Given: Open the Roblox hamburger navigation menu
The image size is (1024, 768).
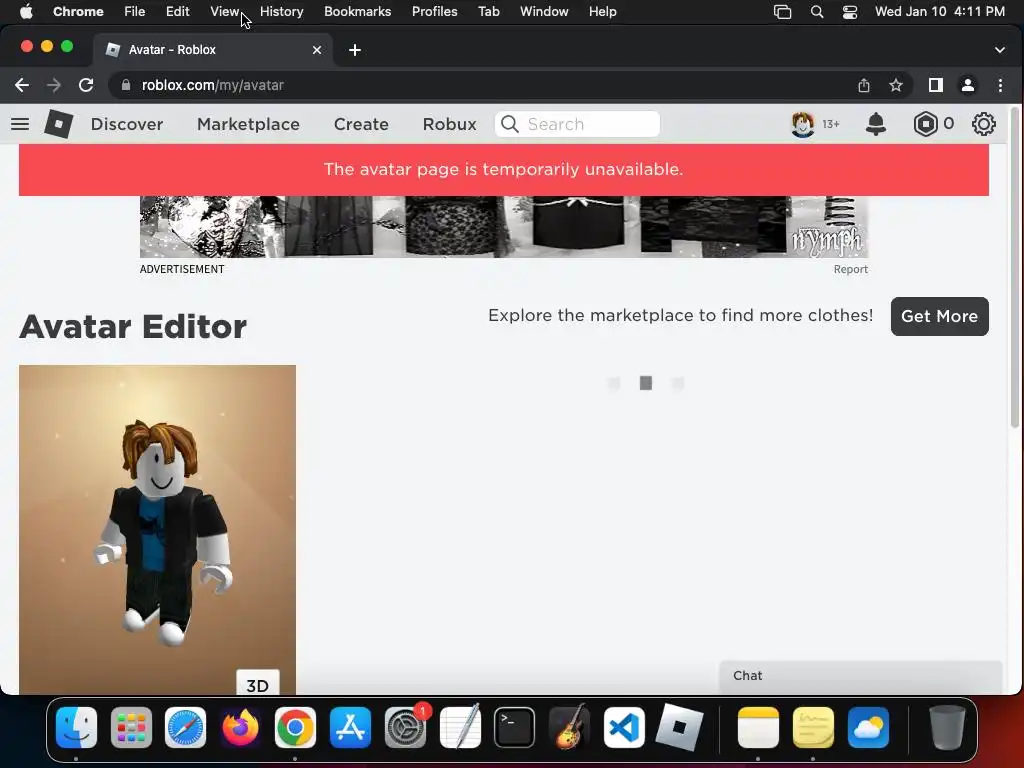Looking at the screenshot, I should click(x=20, y=124).
